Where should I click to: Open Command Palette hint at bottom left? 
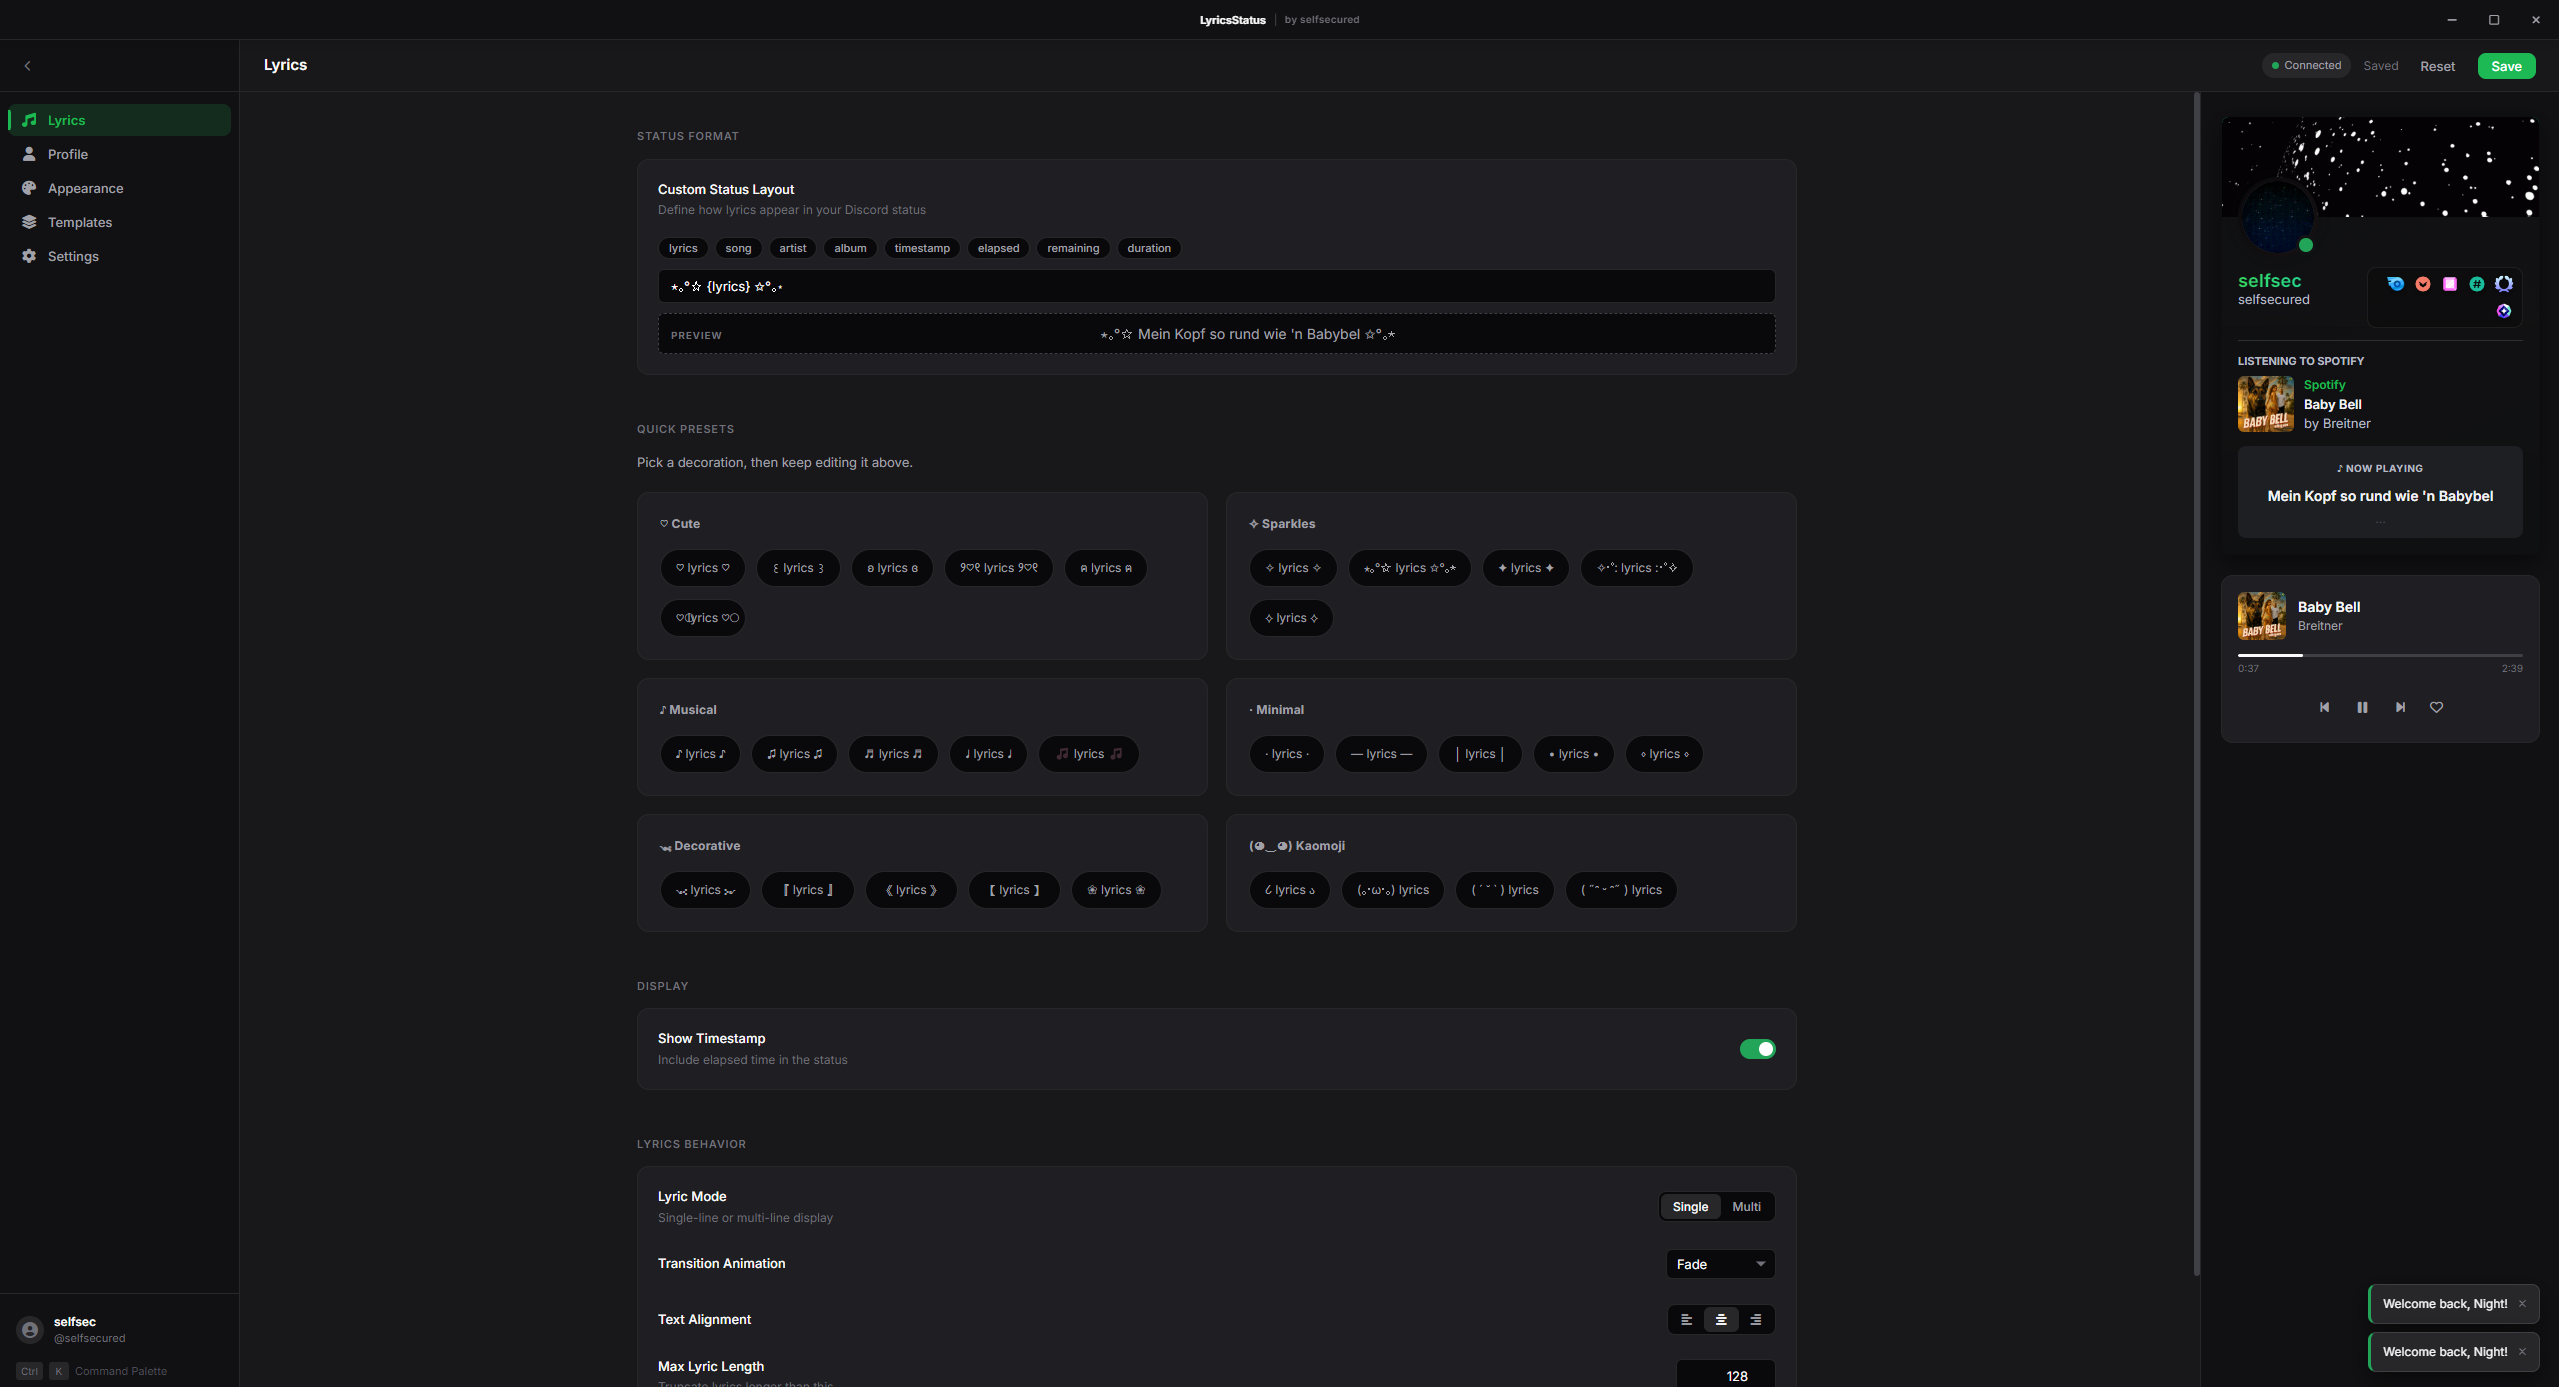[x=92, y=1371]
